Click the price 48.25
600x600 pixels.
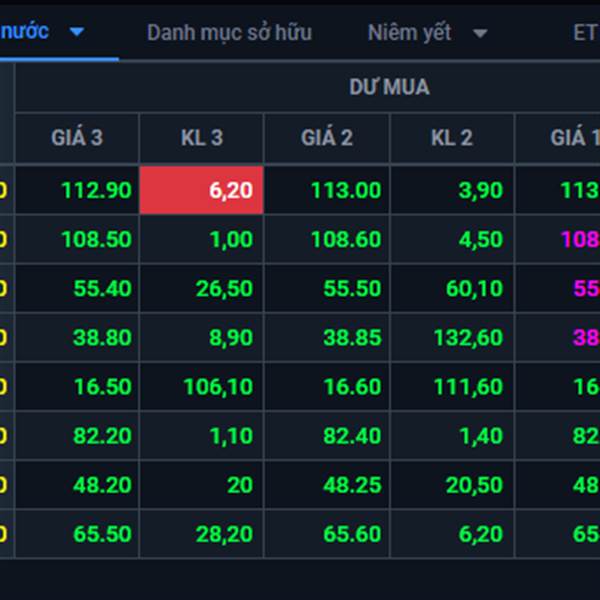point(352,484)
